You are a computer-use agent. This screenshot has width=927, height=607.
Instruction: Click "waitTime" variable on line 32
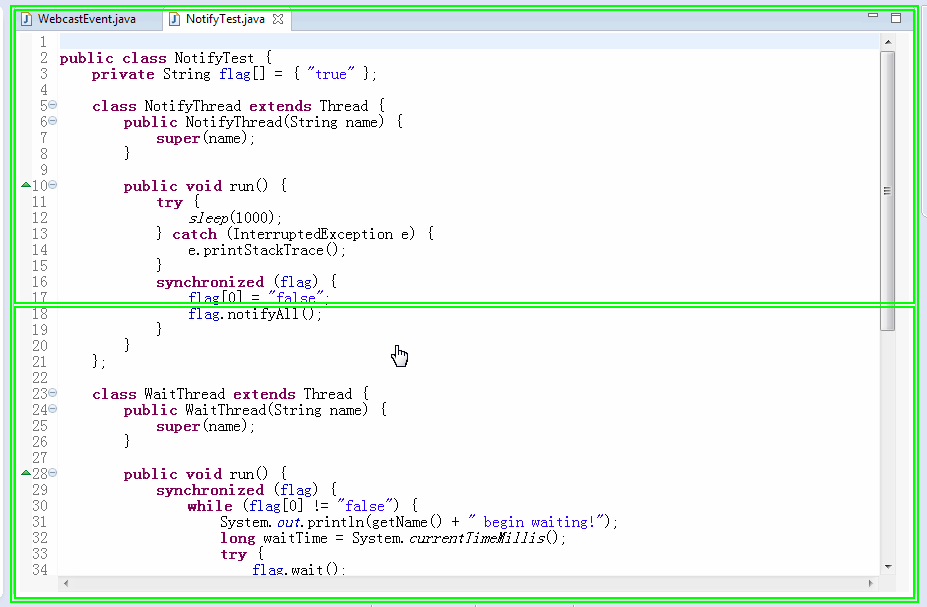click(x=295, y=538)
